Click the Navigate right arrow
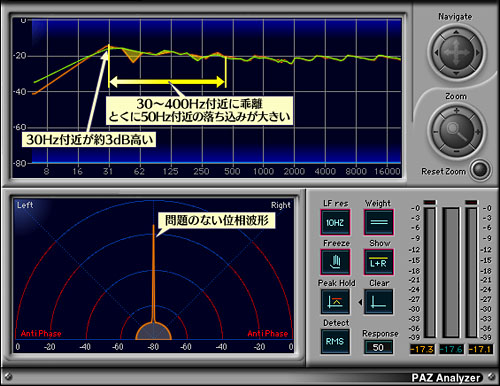The height and width of the screenshot is (386, 500). (477, 53)
